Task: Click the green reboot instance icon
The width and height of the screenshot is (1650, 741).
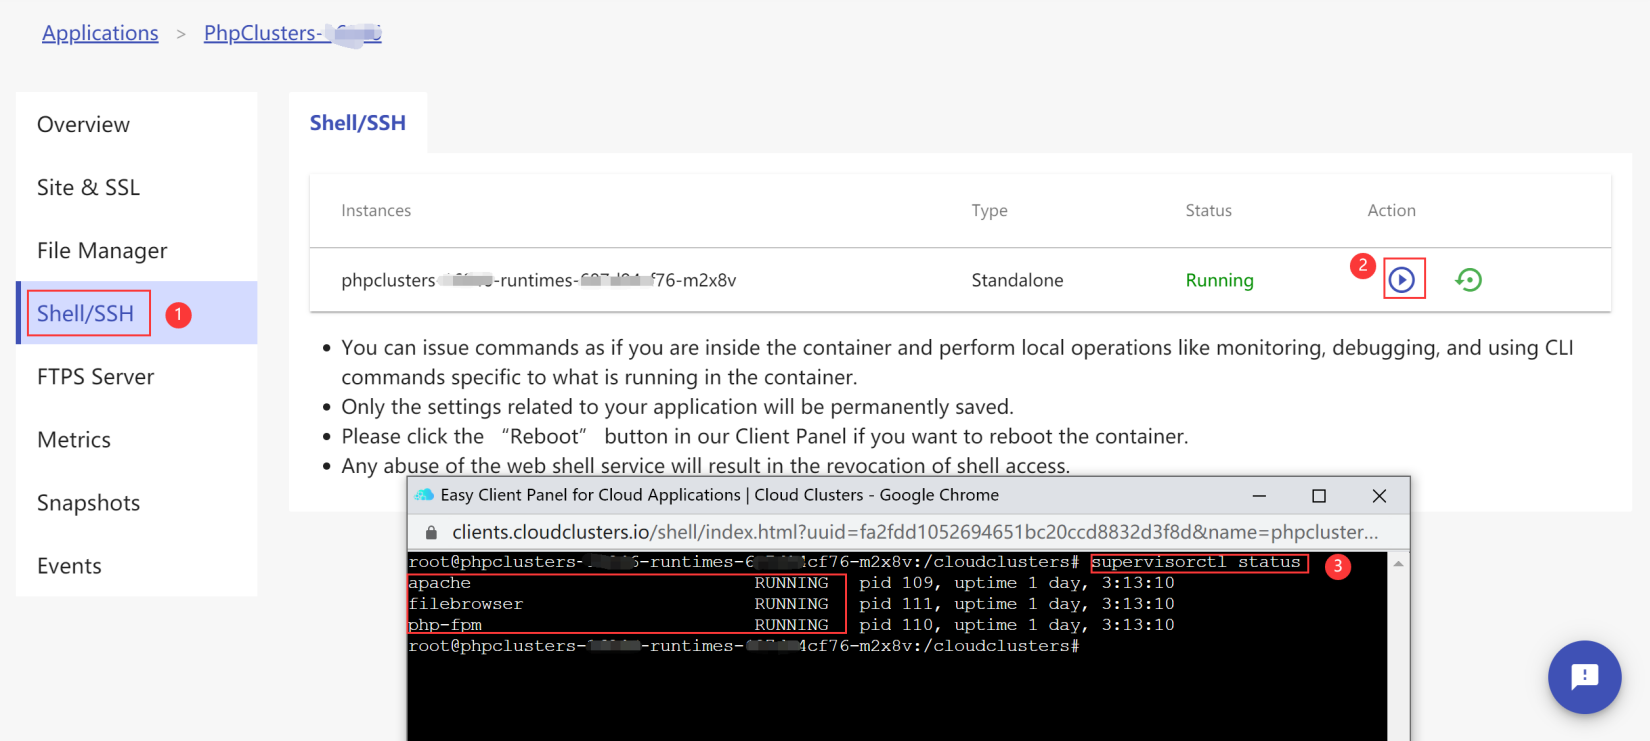Action: (x=1468, y=280)
